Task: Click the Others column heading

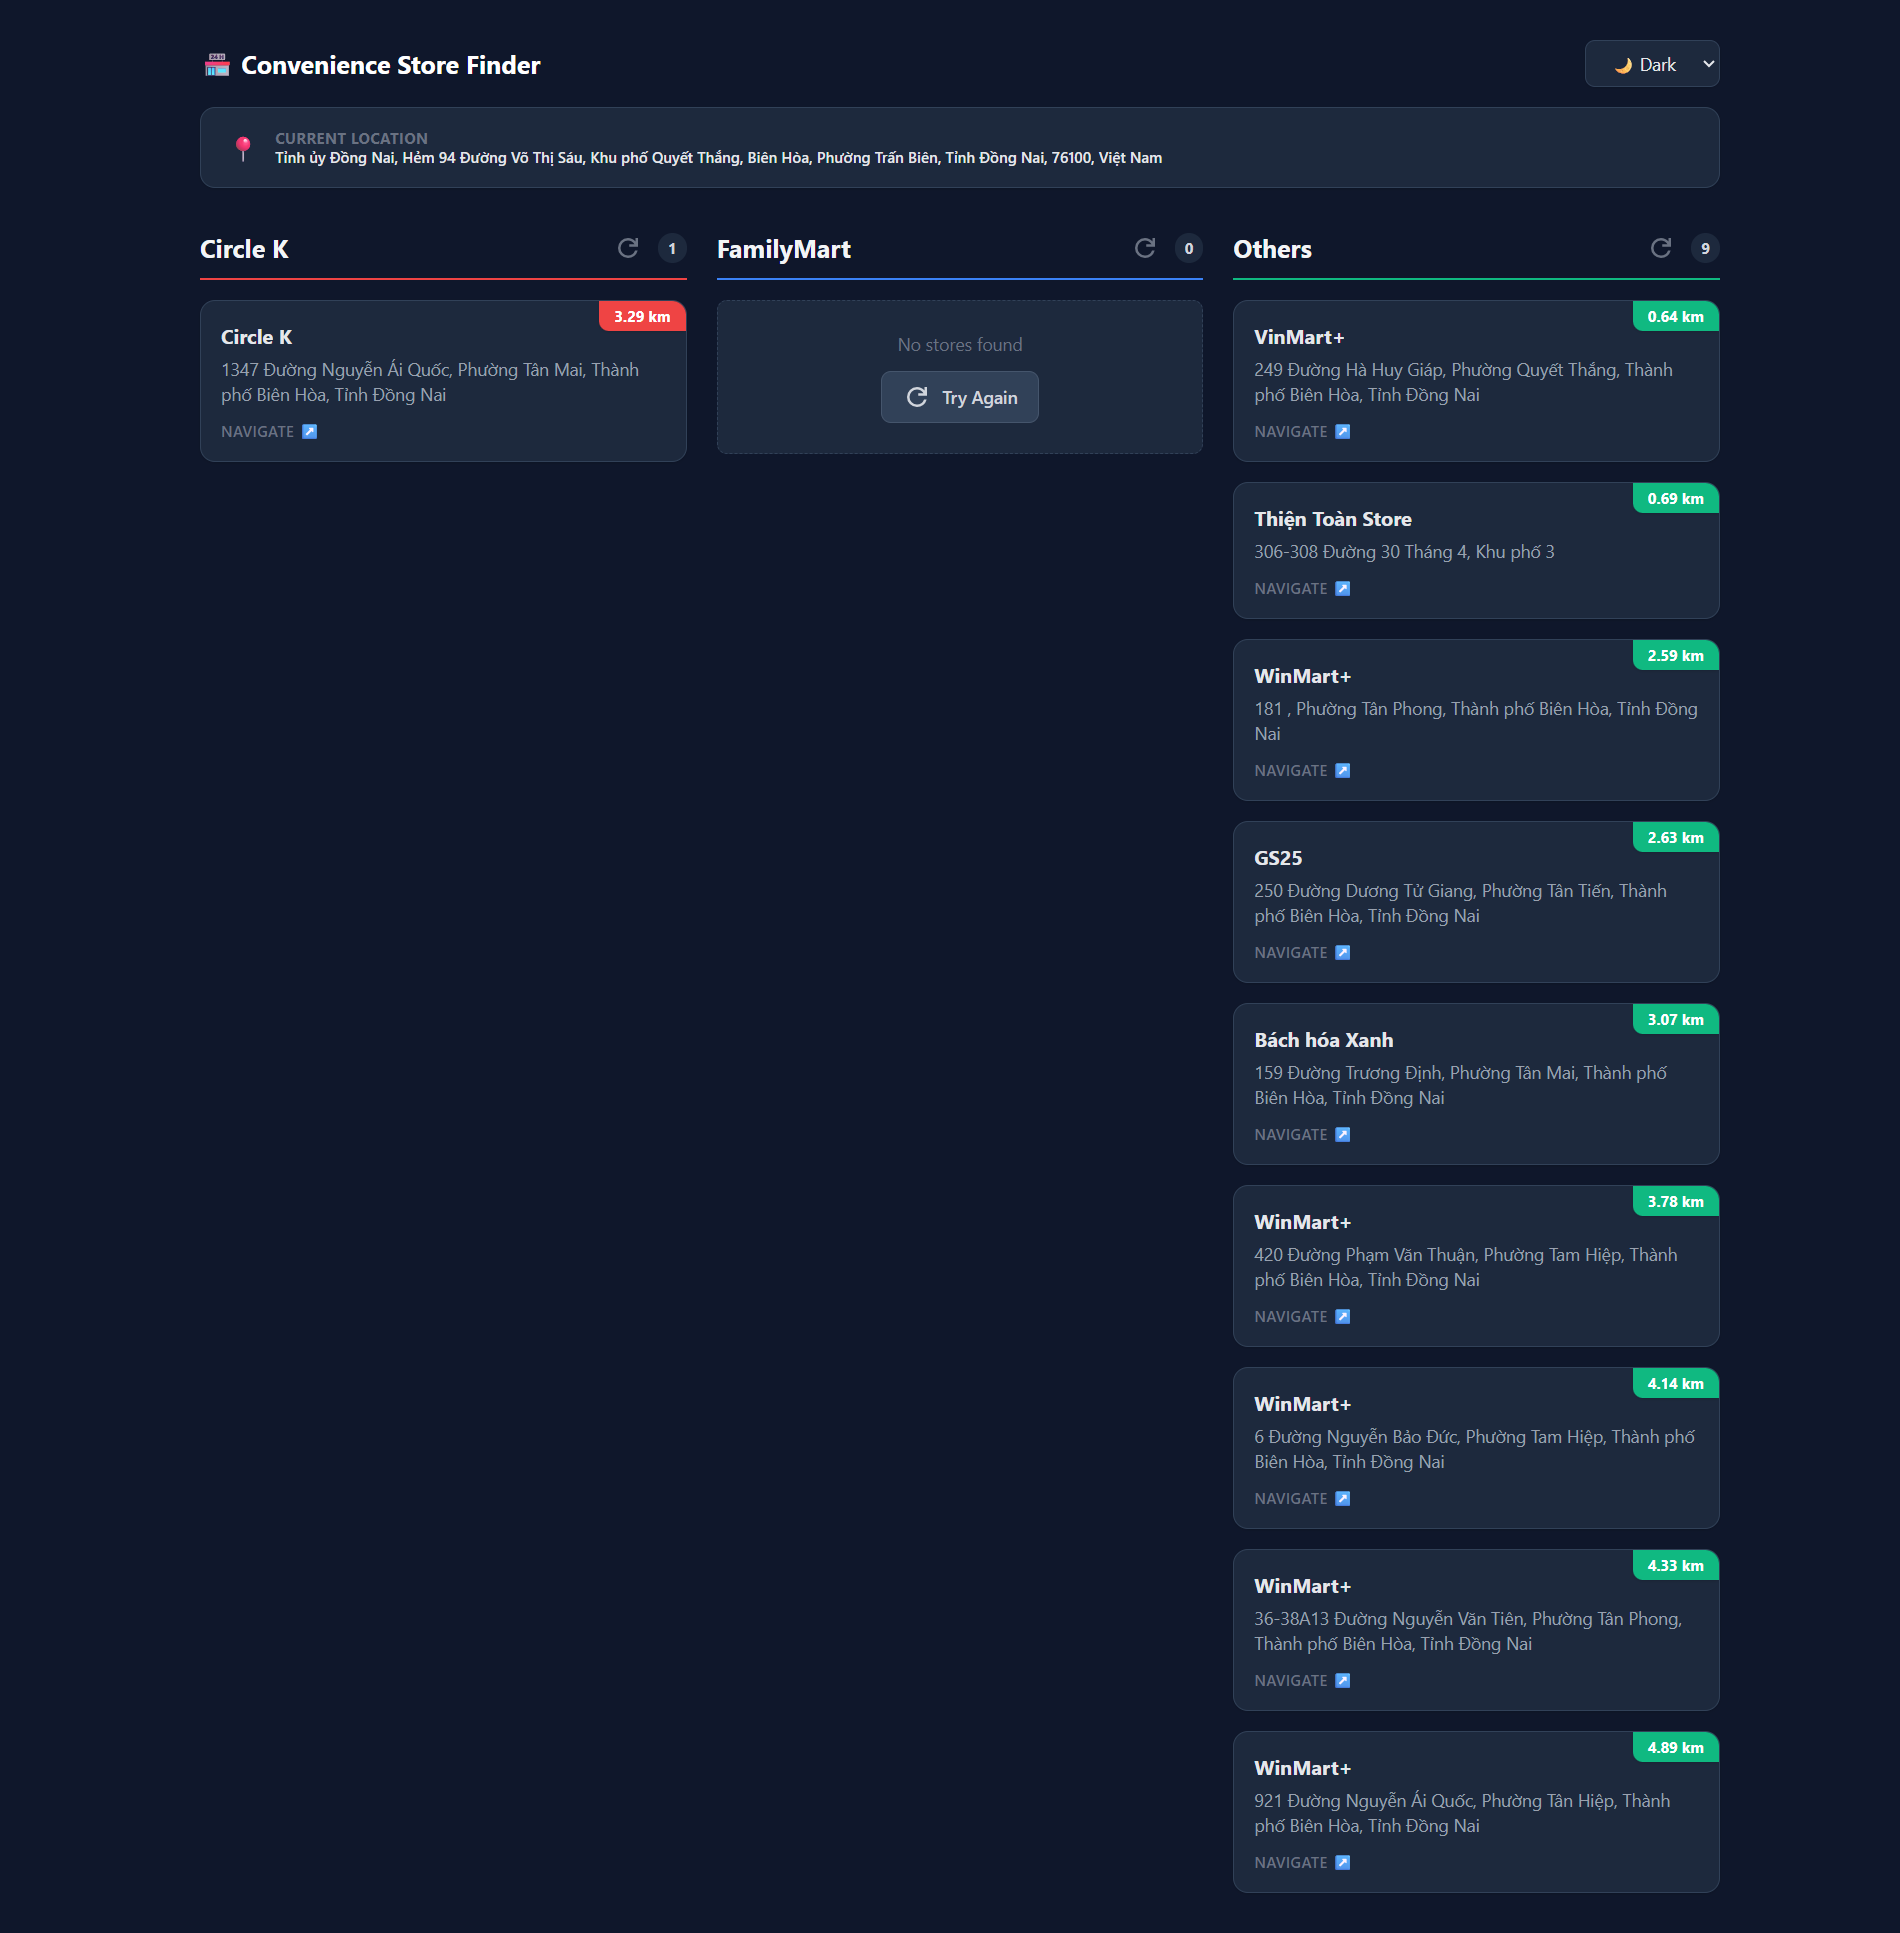Action: click(x=1272, y=249)
